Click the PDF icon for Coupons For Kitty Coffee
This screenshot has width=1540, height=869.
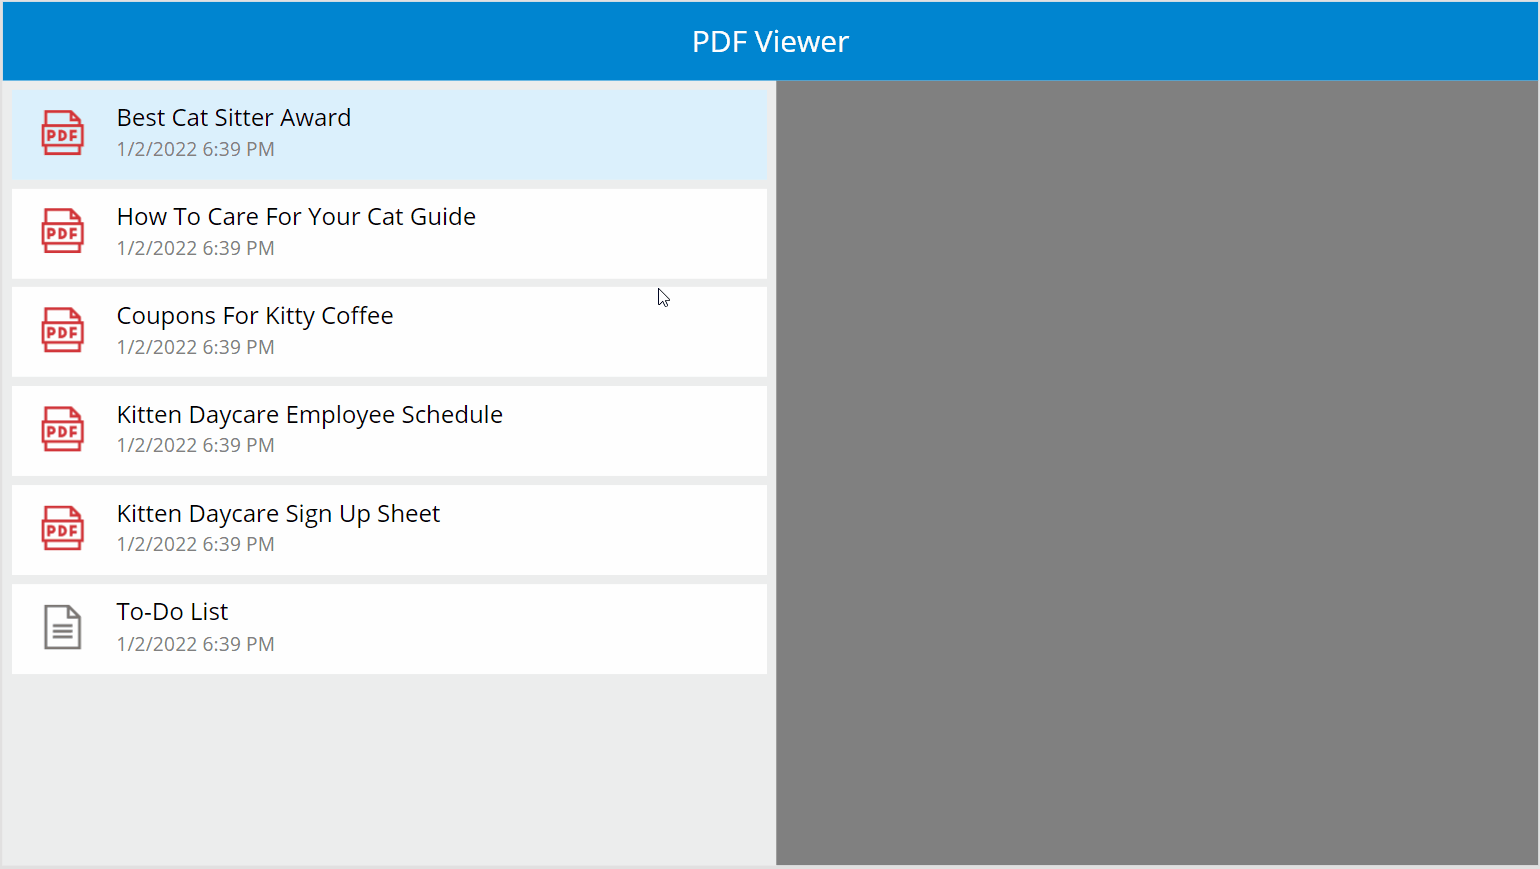62,330
